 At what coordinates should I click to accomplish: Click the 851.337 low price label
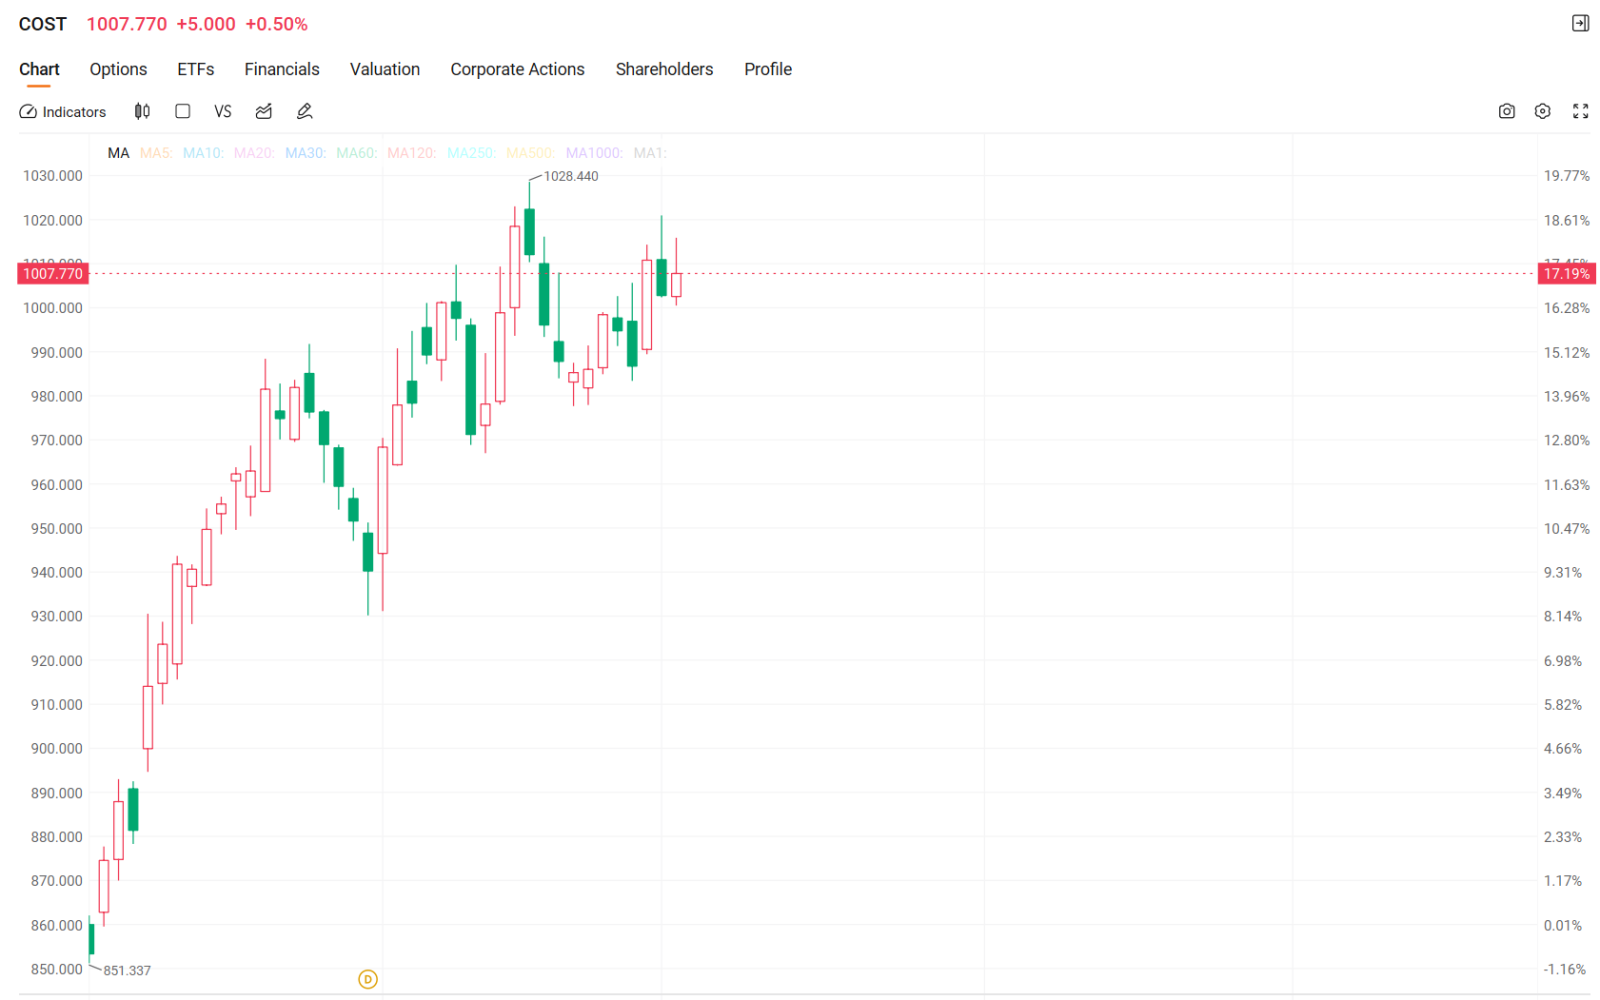(x=127, y=970)
